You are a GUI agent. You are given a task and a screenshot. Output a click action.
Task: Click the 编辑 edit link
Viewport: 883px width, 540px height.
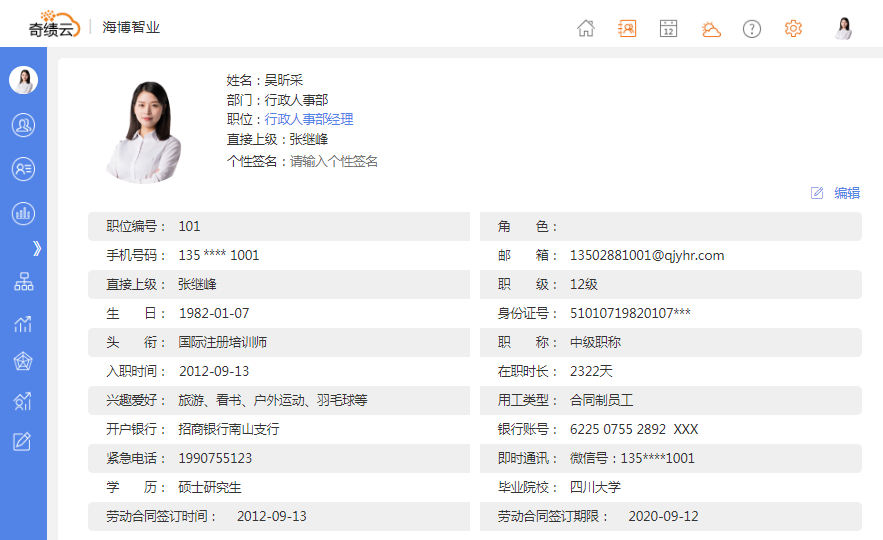point(846,193)
